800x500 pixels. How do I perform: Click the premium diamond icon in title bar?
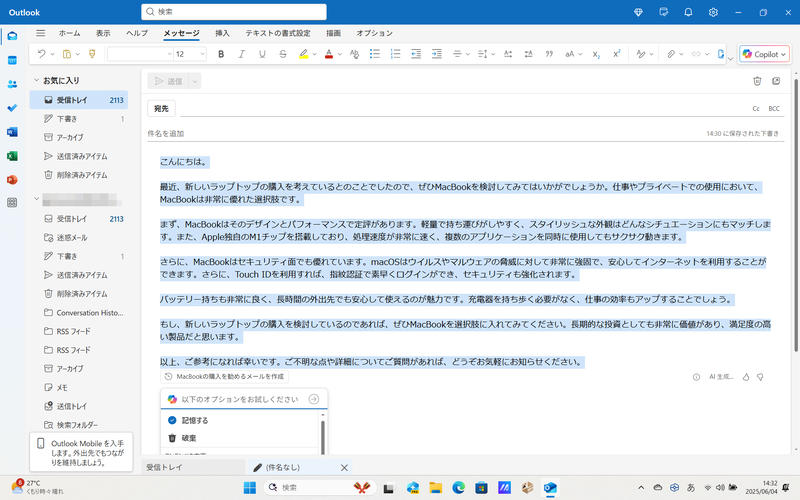tap(638, 12)
